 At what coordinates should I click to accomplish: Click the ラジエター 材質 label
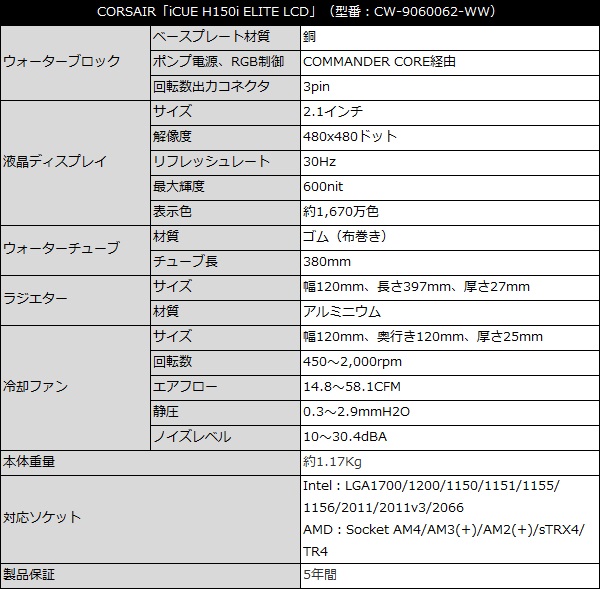(166, 311)
